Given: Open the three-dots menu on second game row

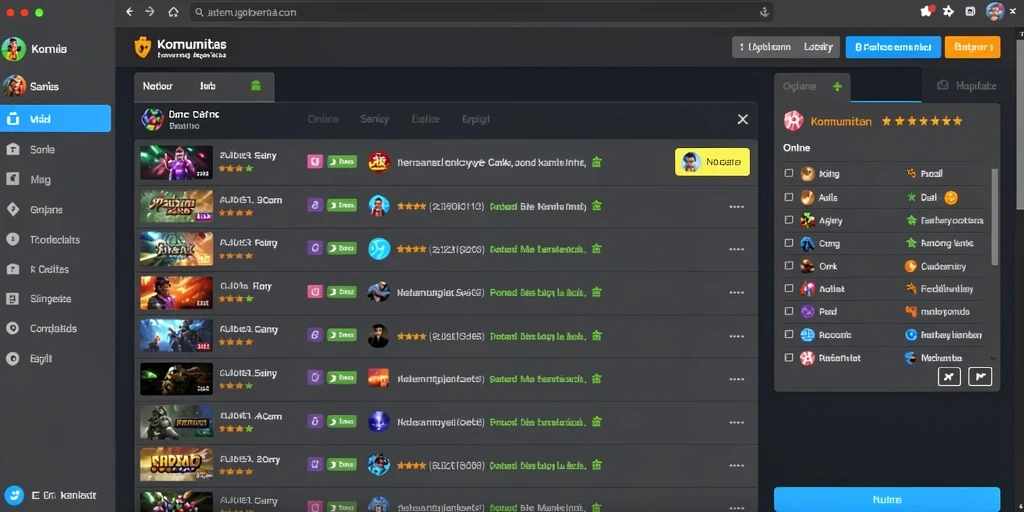Looking at the screenshot, I should (737, 206).
